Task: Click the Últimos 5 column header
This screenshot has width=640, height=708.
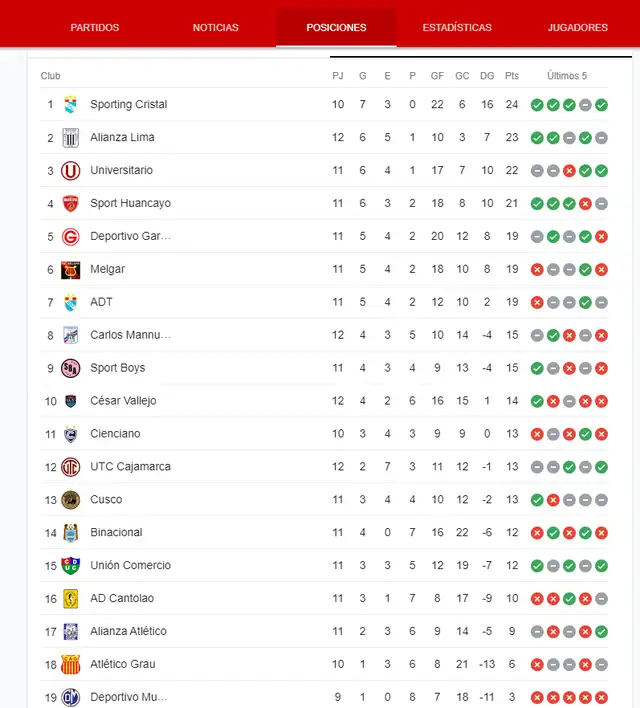Action: [x=568, y=76]
